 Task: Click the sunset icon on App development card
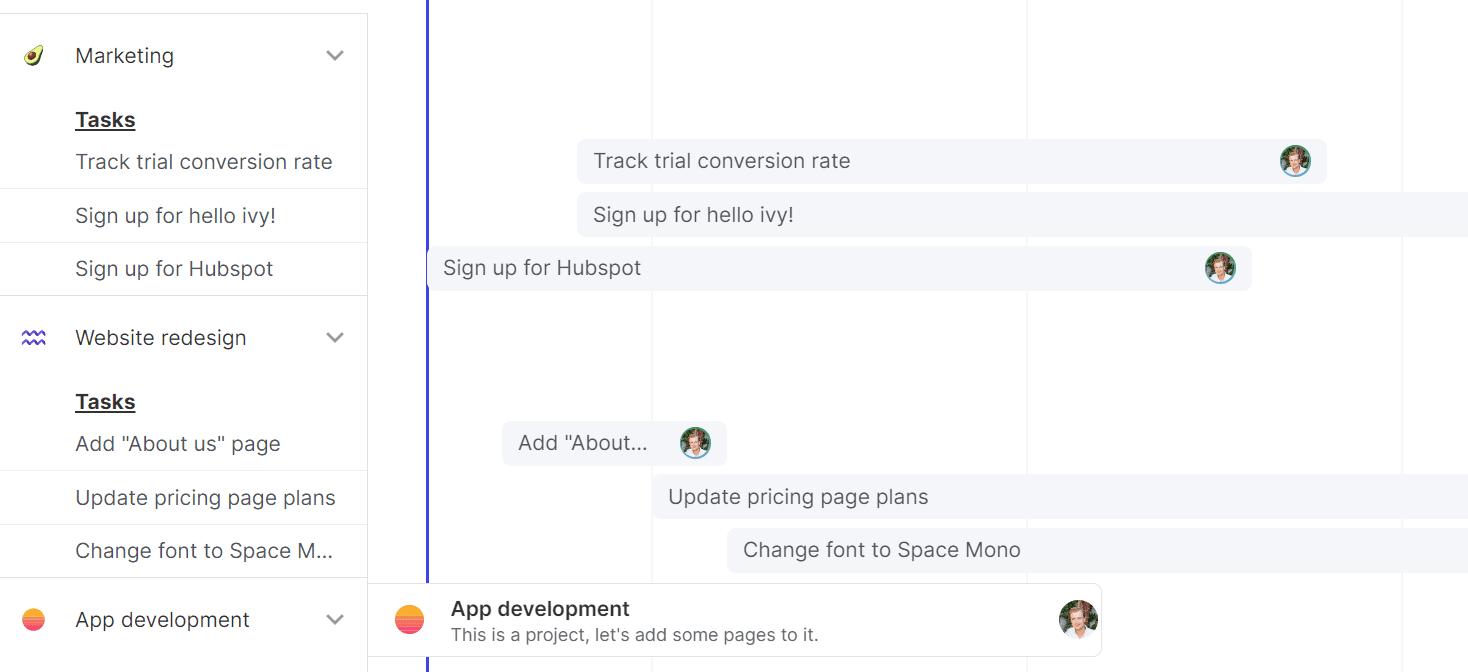point(410,620)
